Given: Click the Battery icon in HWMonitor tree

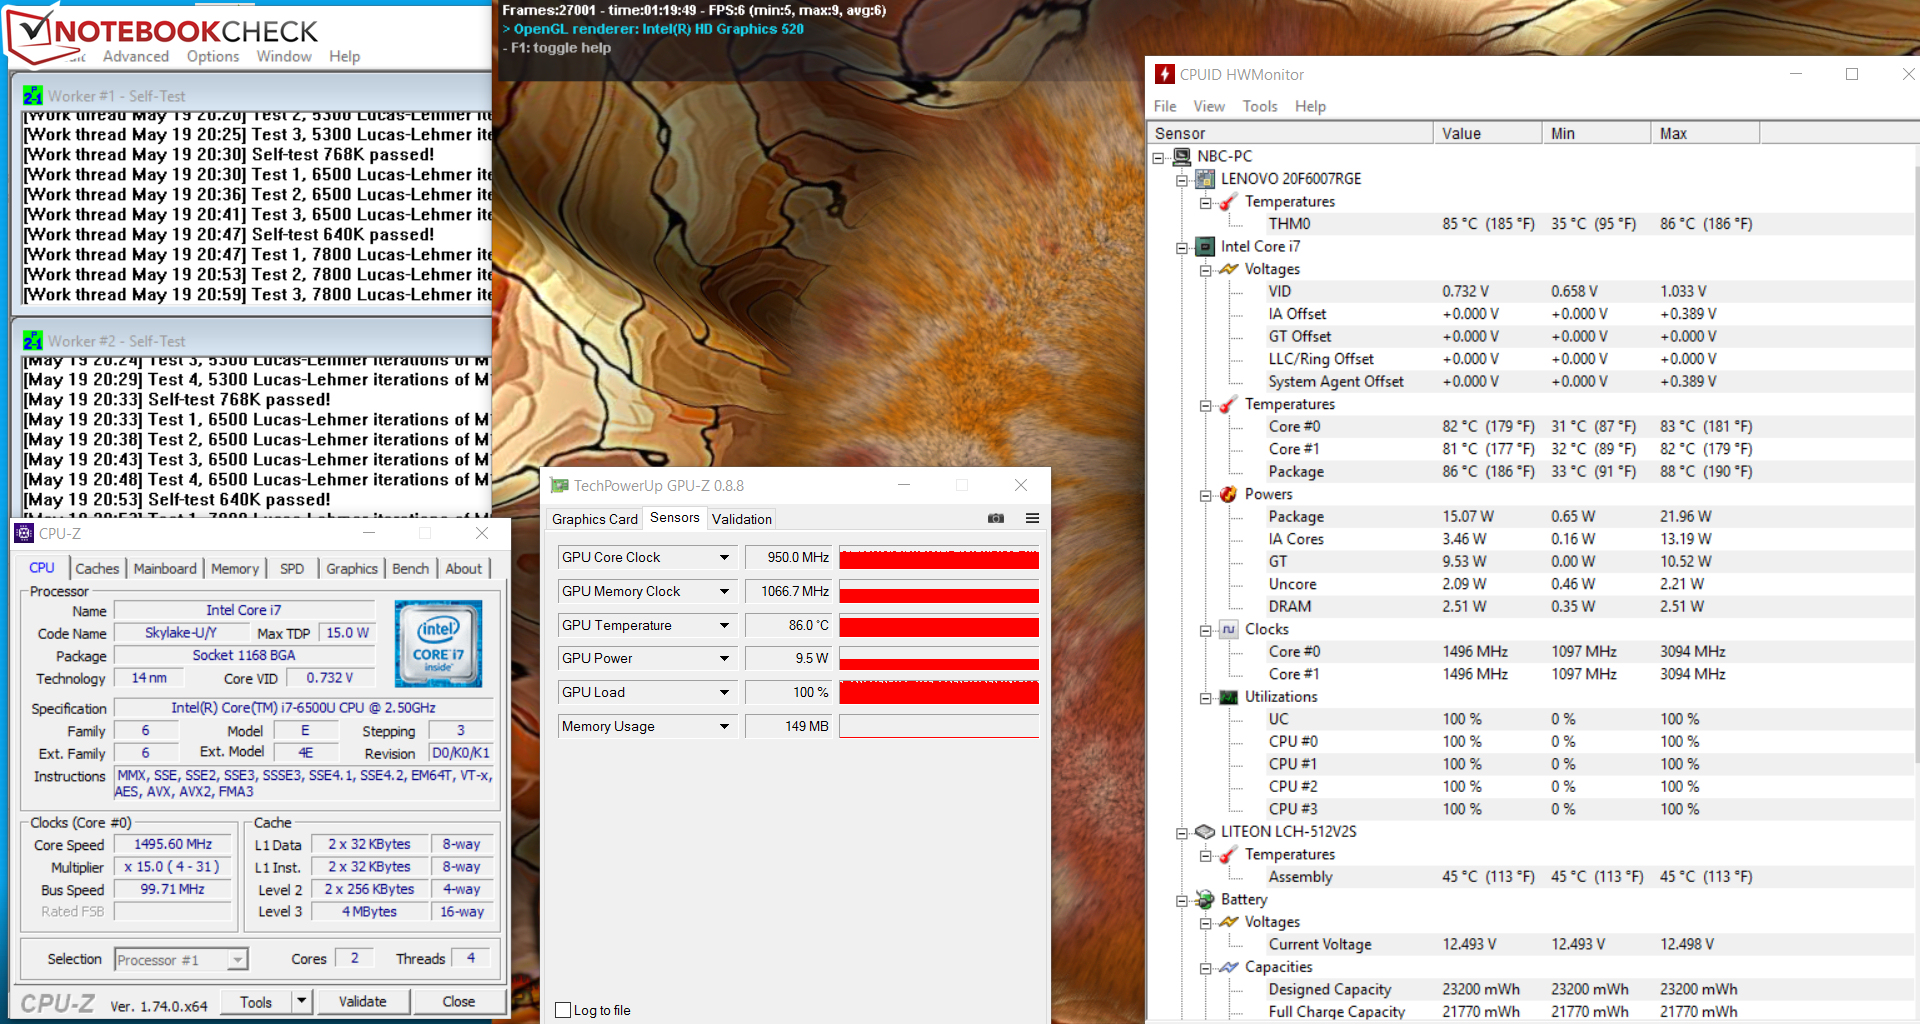Looking at the screenshot, I should [1205, 899].
